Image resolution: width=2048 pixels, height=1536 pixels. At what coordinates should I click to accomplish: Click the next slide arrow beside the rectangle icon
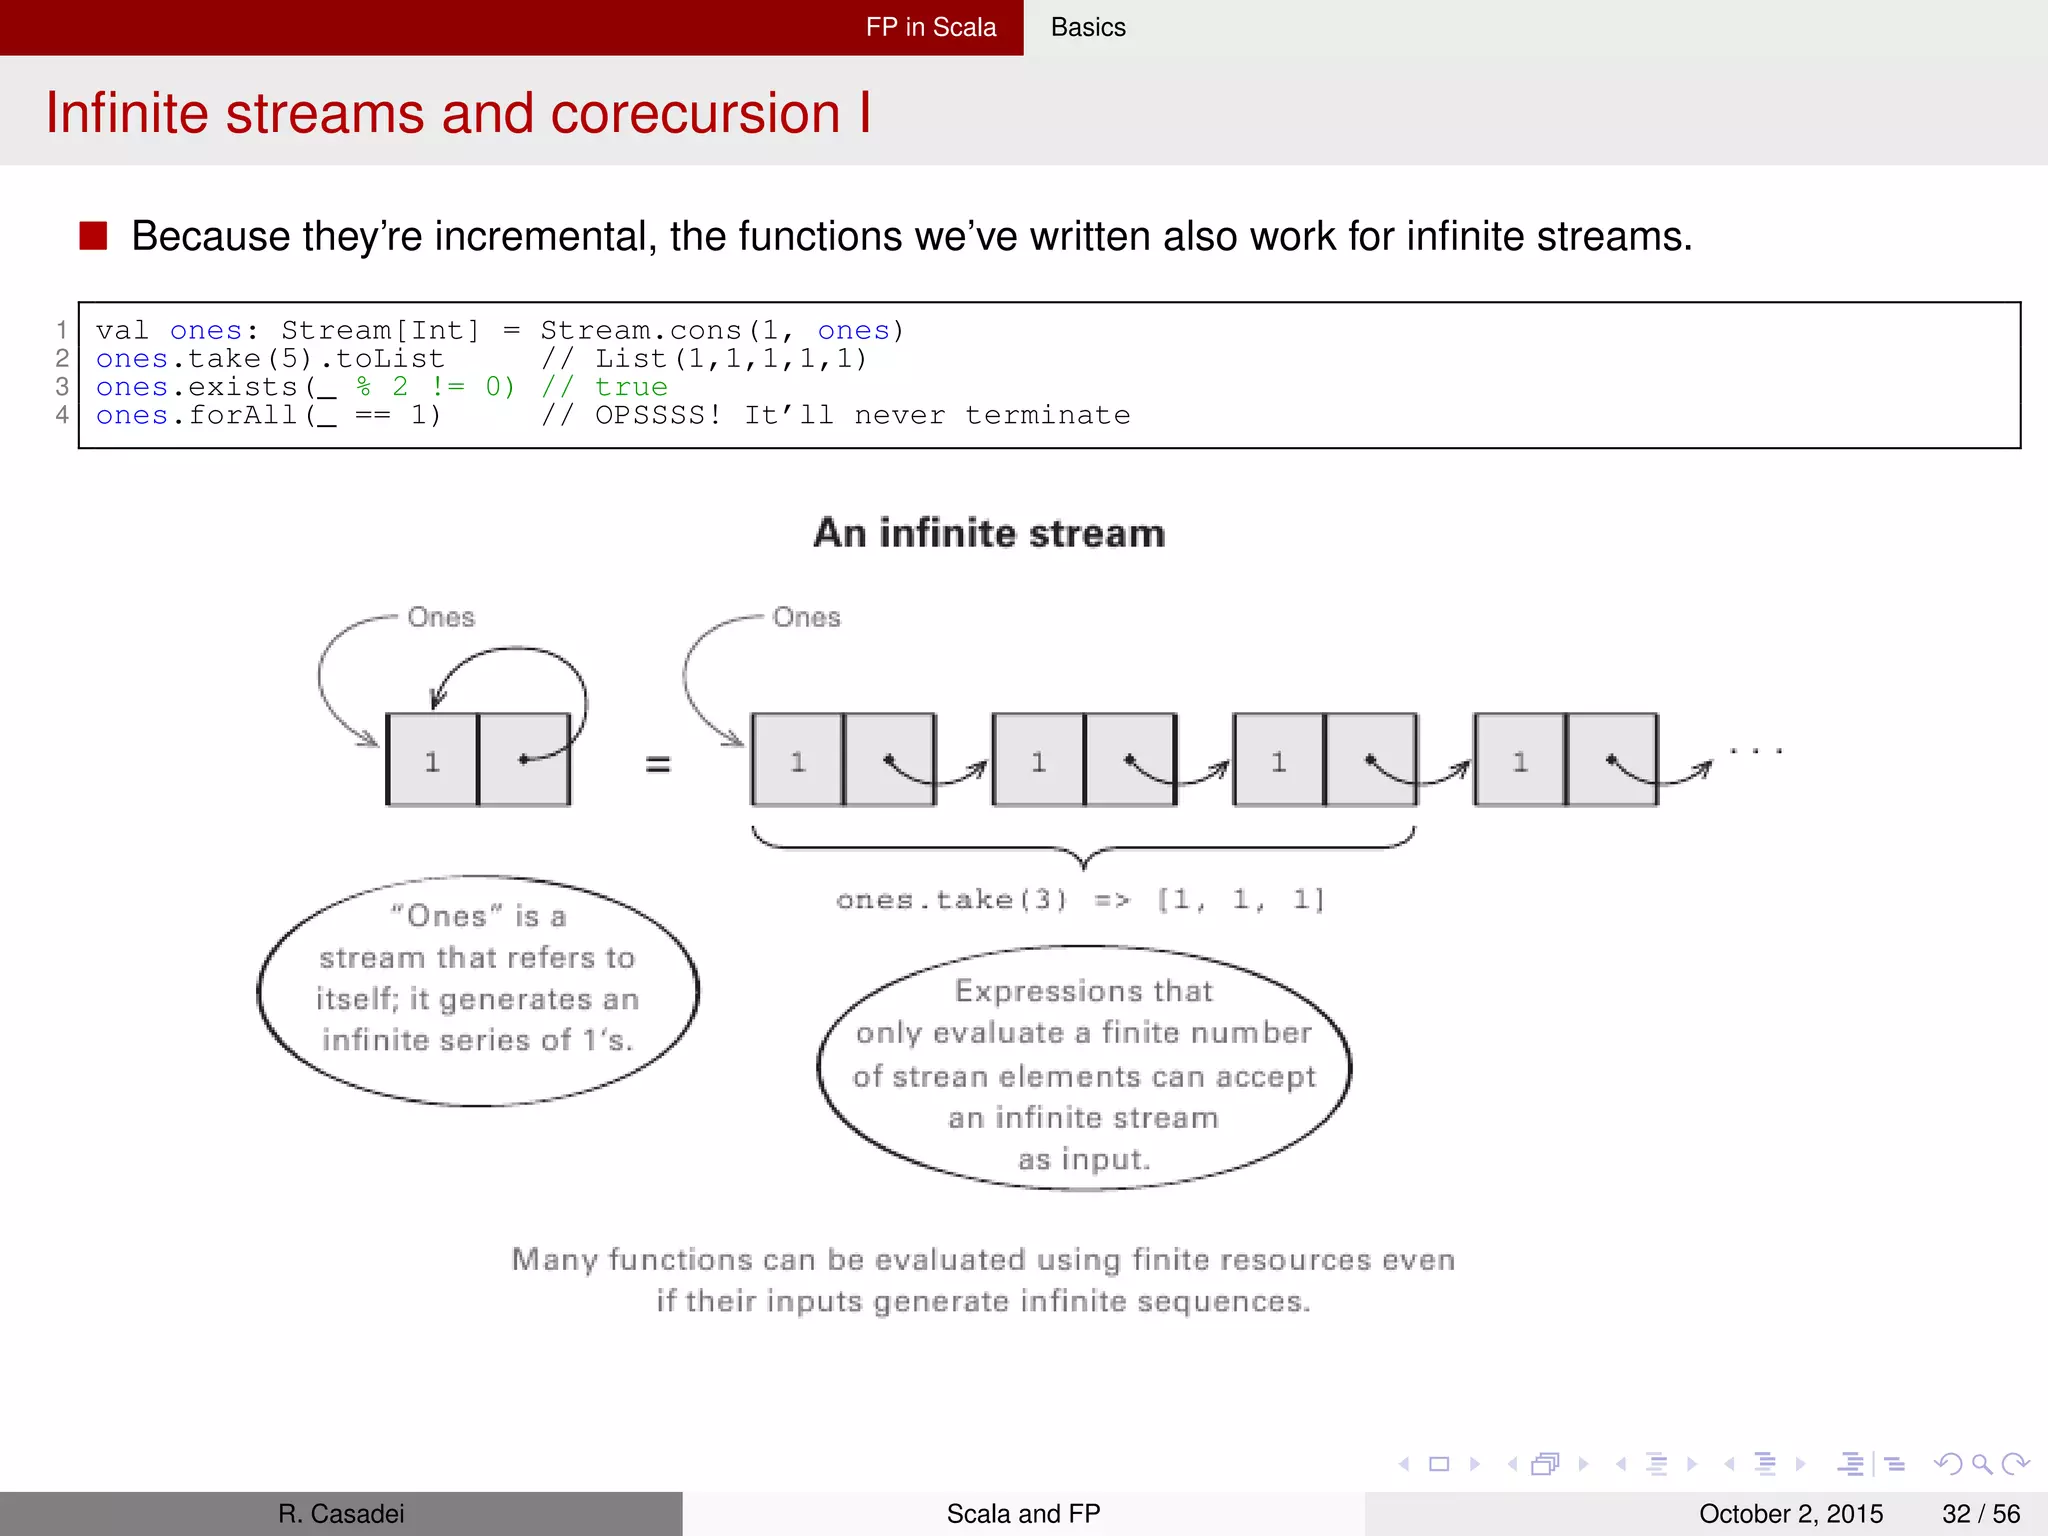coord(1474,1464)
